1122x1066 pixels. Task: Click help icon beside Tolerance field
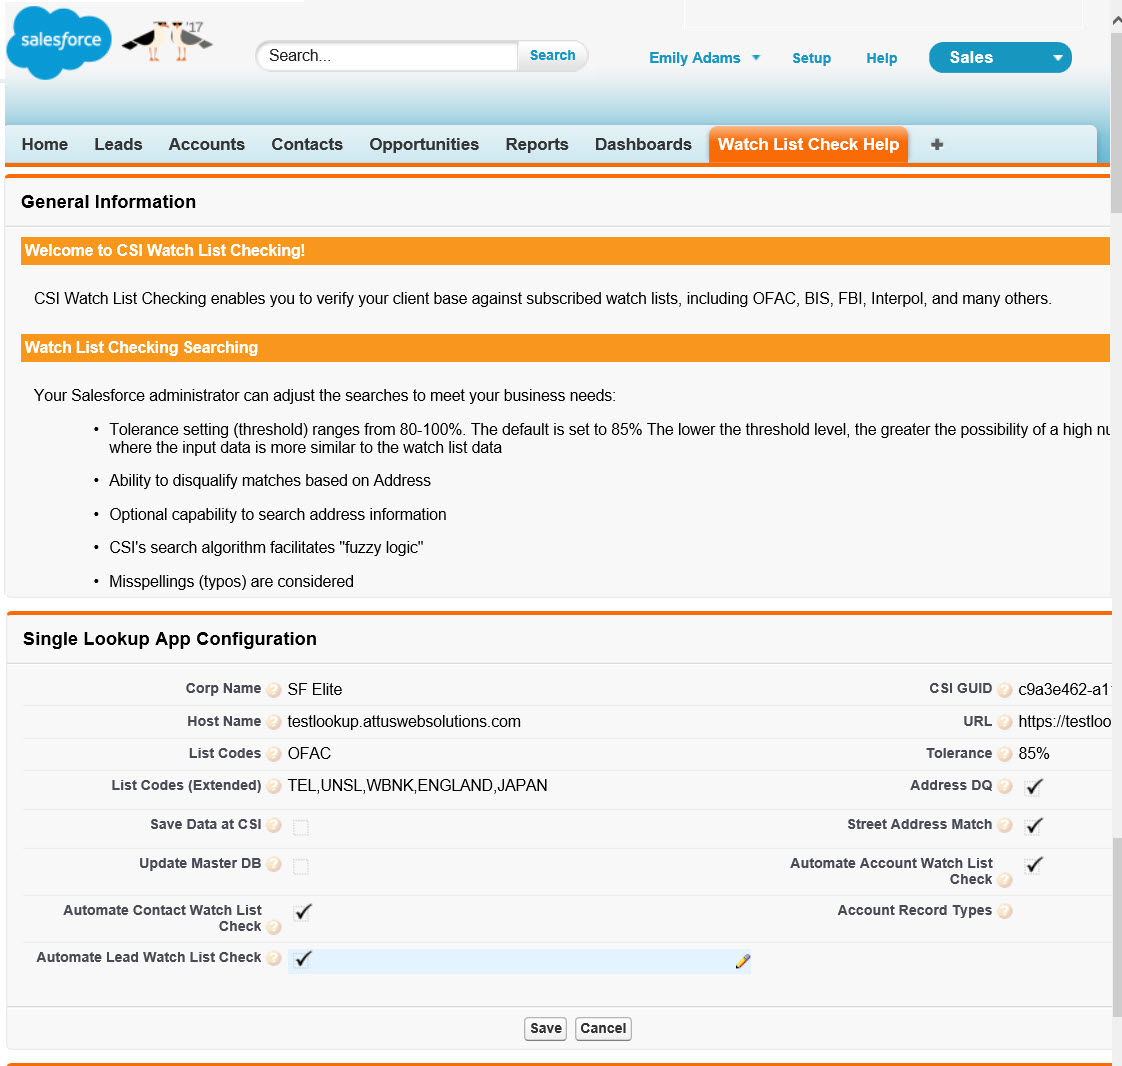(1005, 755)
